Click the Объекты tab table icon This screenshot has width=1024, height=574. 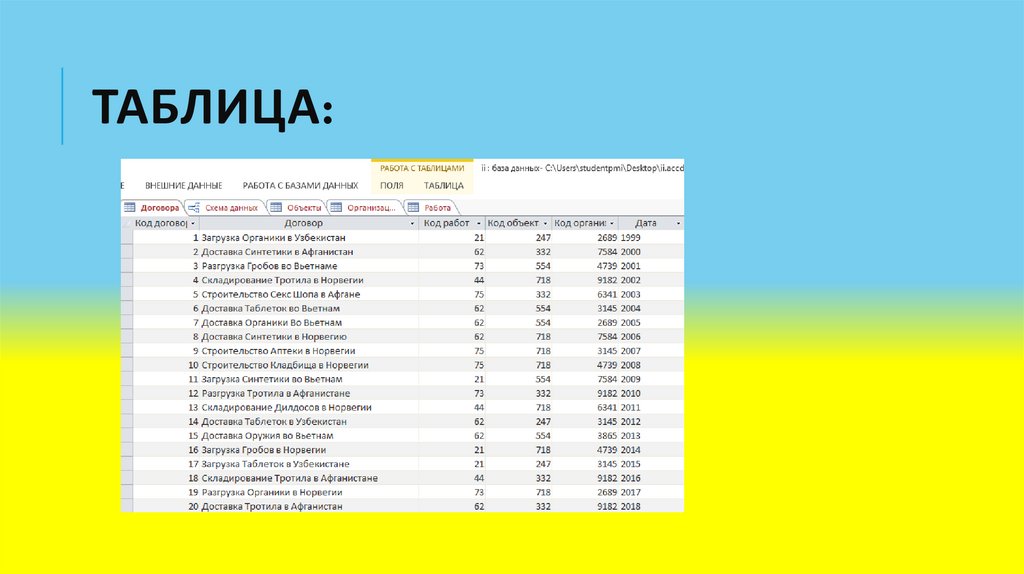[x=276, y=207]
